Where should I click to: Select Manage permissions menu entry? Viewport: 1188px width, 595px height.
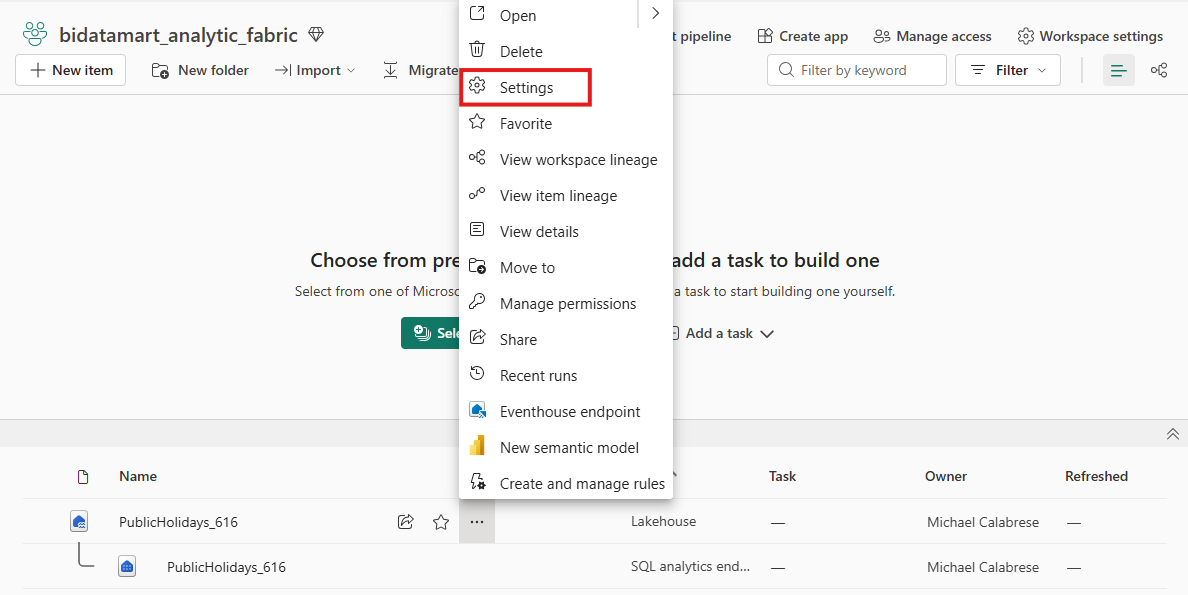click(565, 303)
